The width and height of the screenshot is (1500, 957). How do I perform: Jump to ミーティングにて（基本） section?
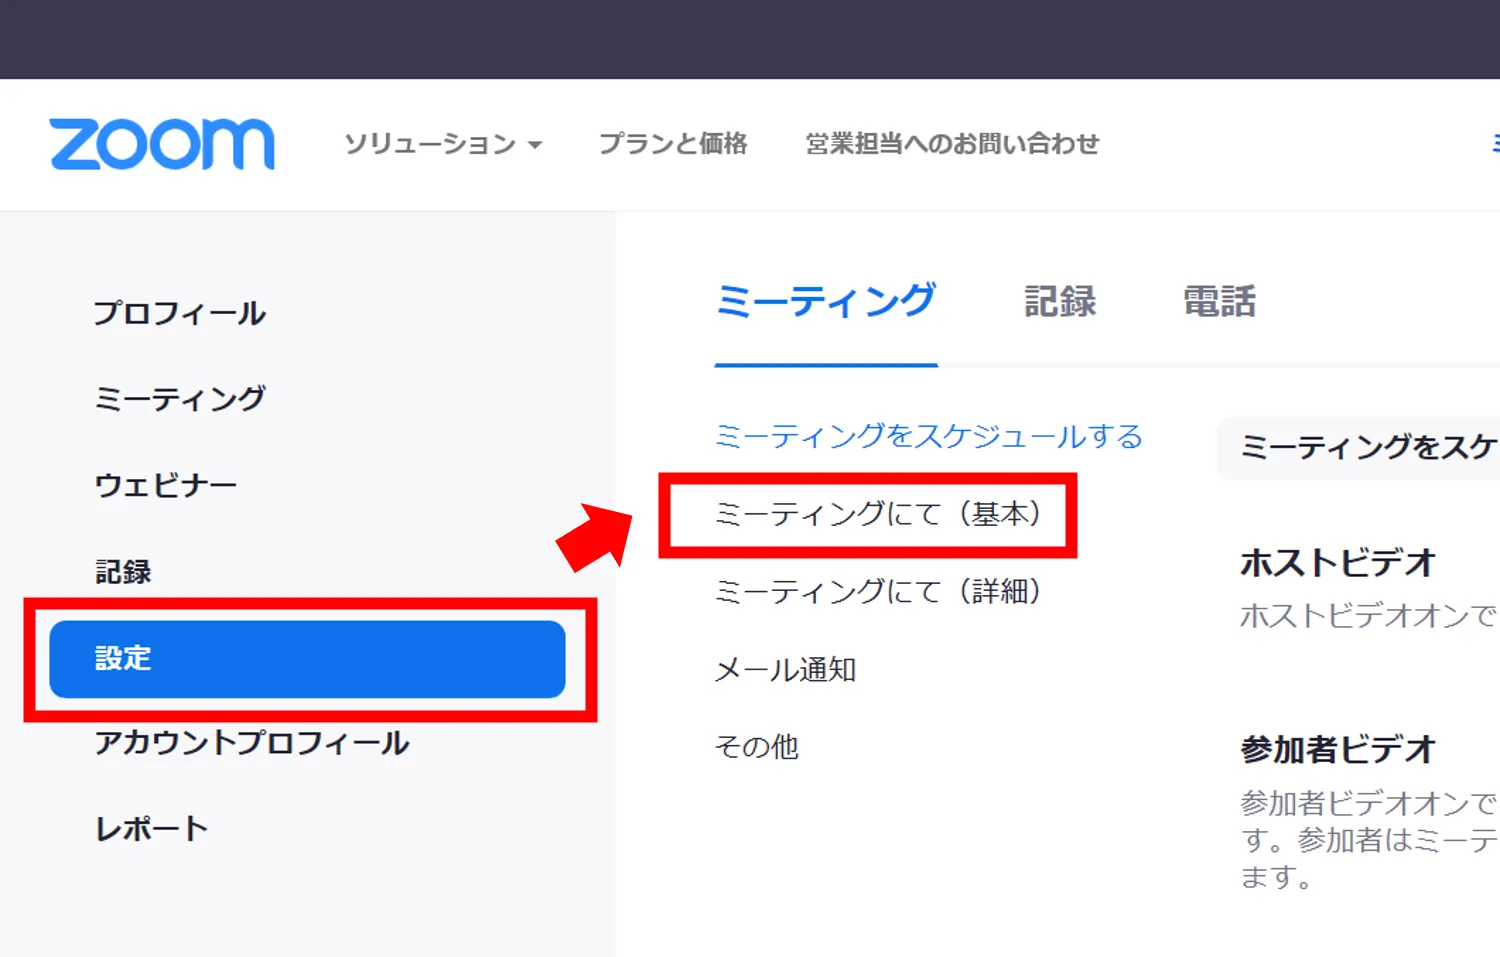[x=878, y=514]
